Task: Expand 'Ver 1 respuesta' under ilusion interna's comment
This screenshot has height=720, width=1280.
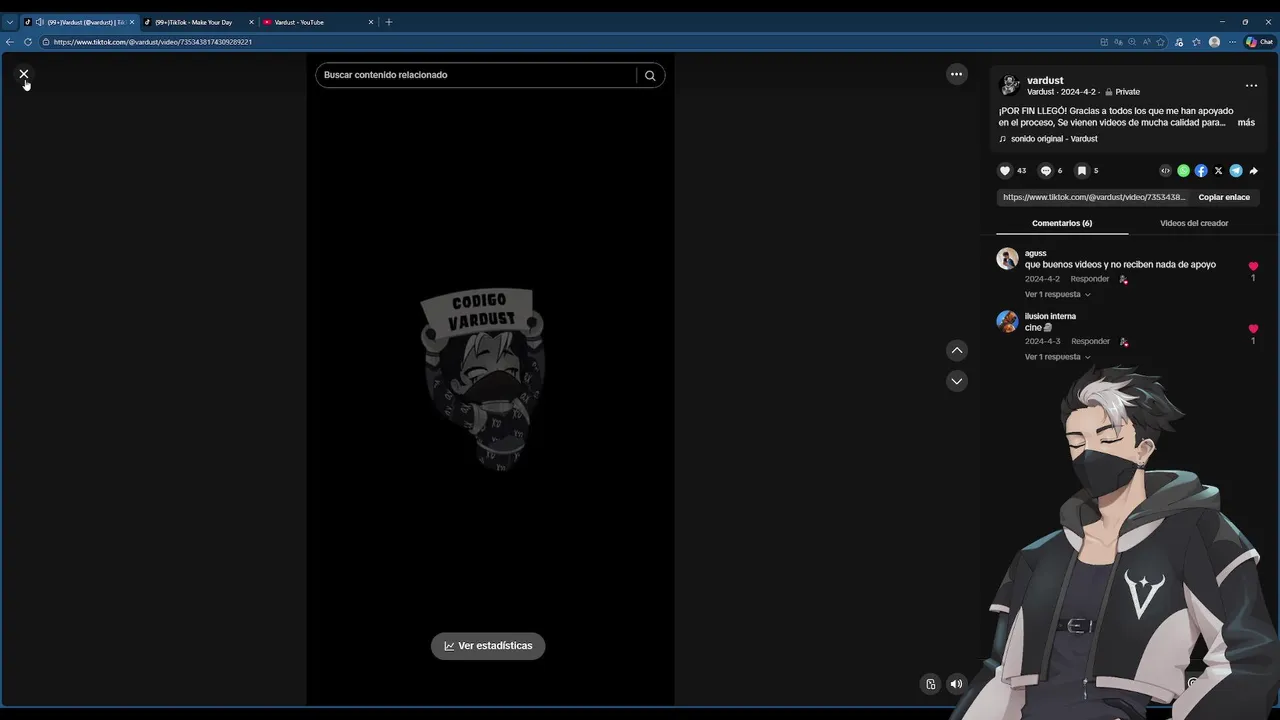Action: (1057, 357)
